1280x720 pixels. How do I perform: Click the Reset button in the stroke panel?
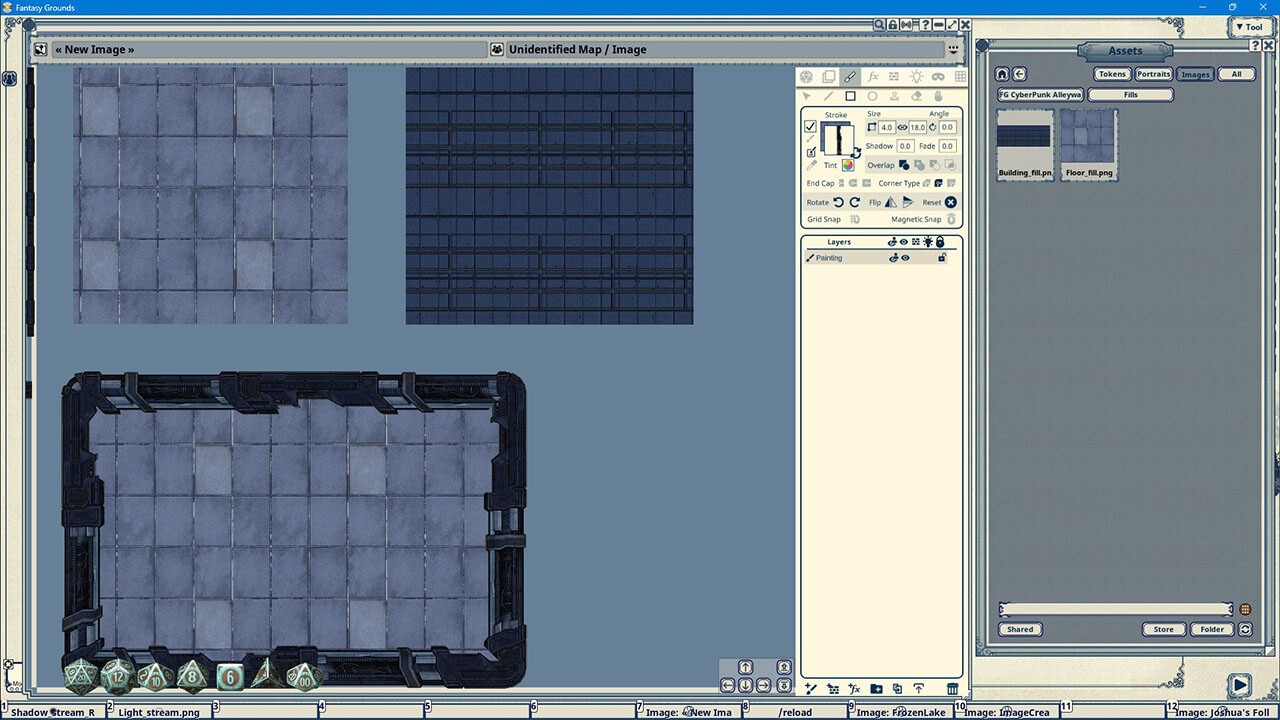pos(950,202)
